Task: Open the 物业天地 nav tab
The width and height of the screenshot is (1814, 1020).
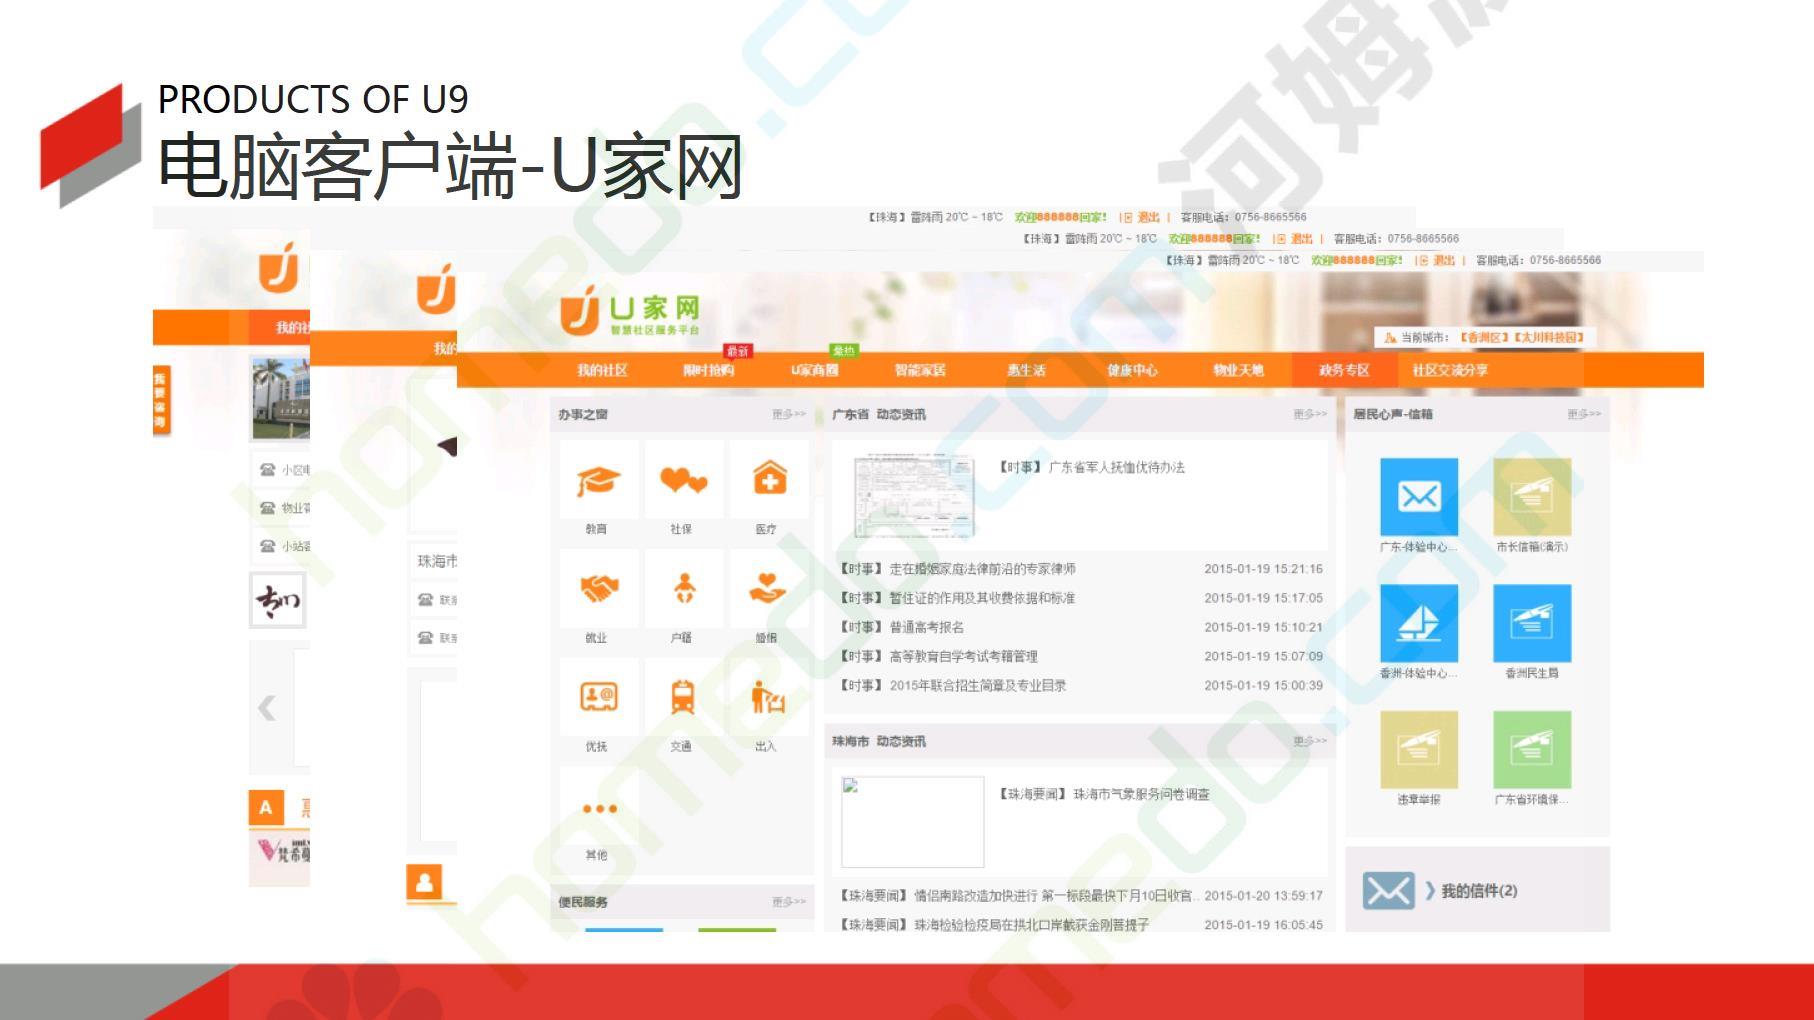Action: [x=1238, y=370]
